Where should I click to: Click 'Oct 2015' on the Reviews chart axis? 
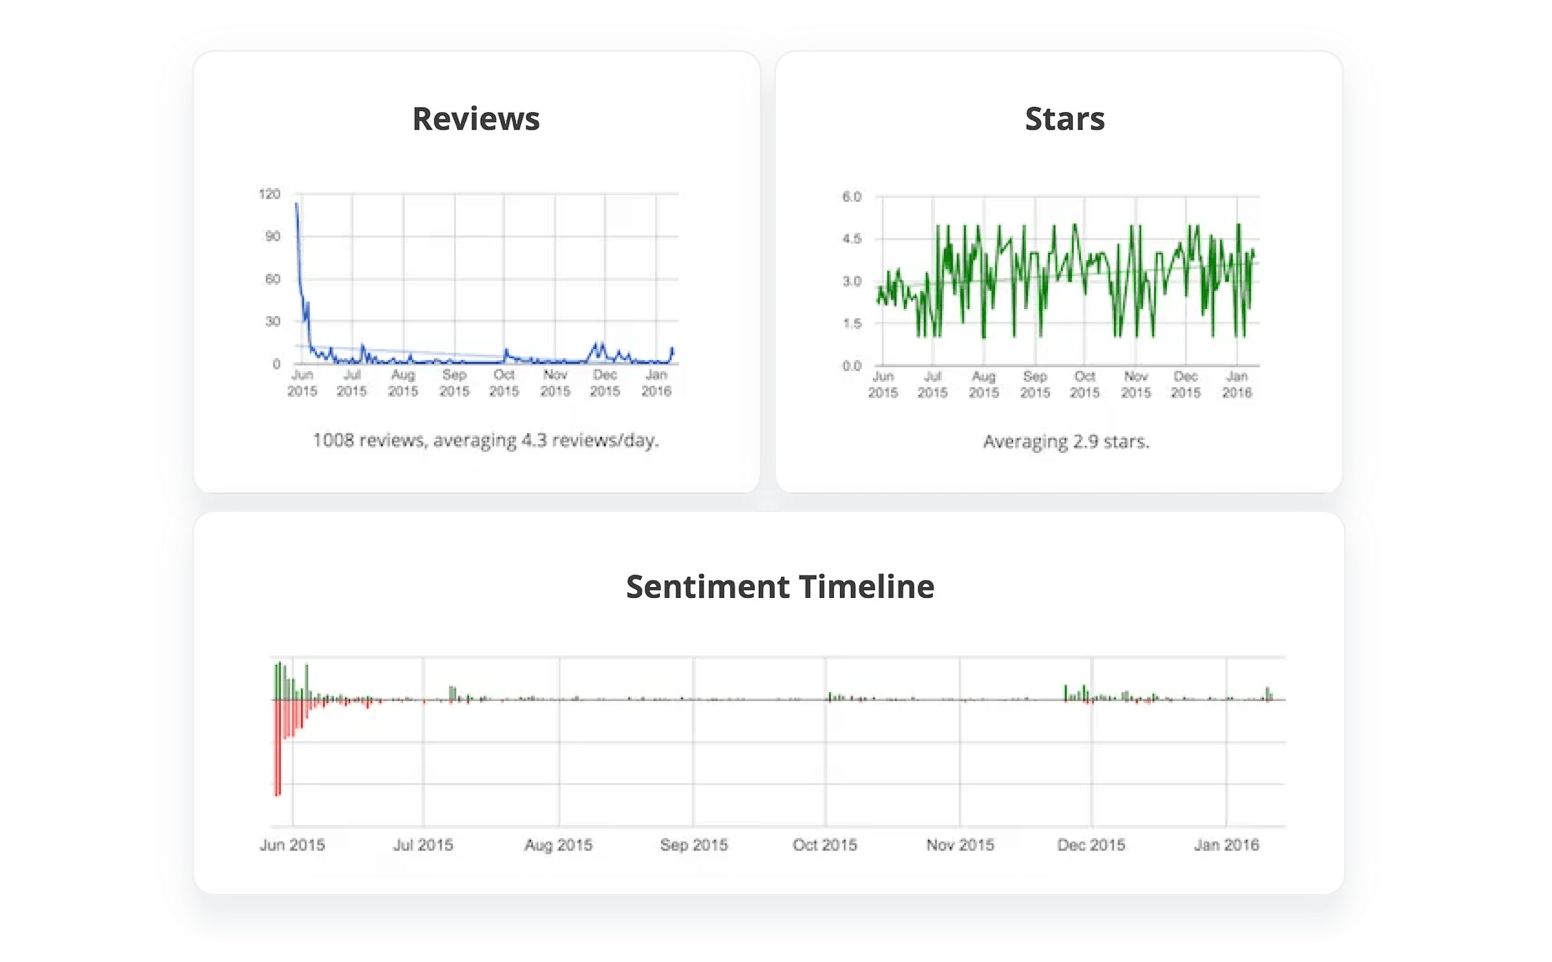point(504,383)
